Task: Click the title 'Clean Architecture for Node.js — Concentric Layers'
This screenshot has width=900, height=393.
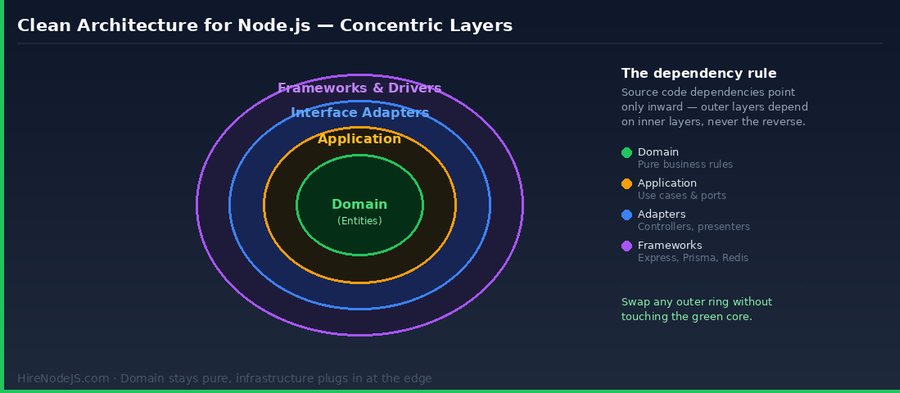Action: tap(265, 26)
